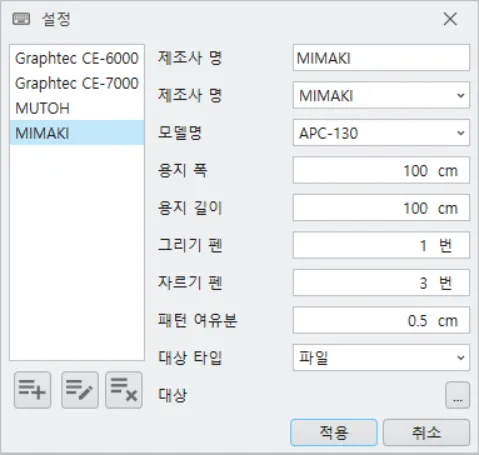Click the delete list item icon

pyautogui.click(x=124, y=390)
